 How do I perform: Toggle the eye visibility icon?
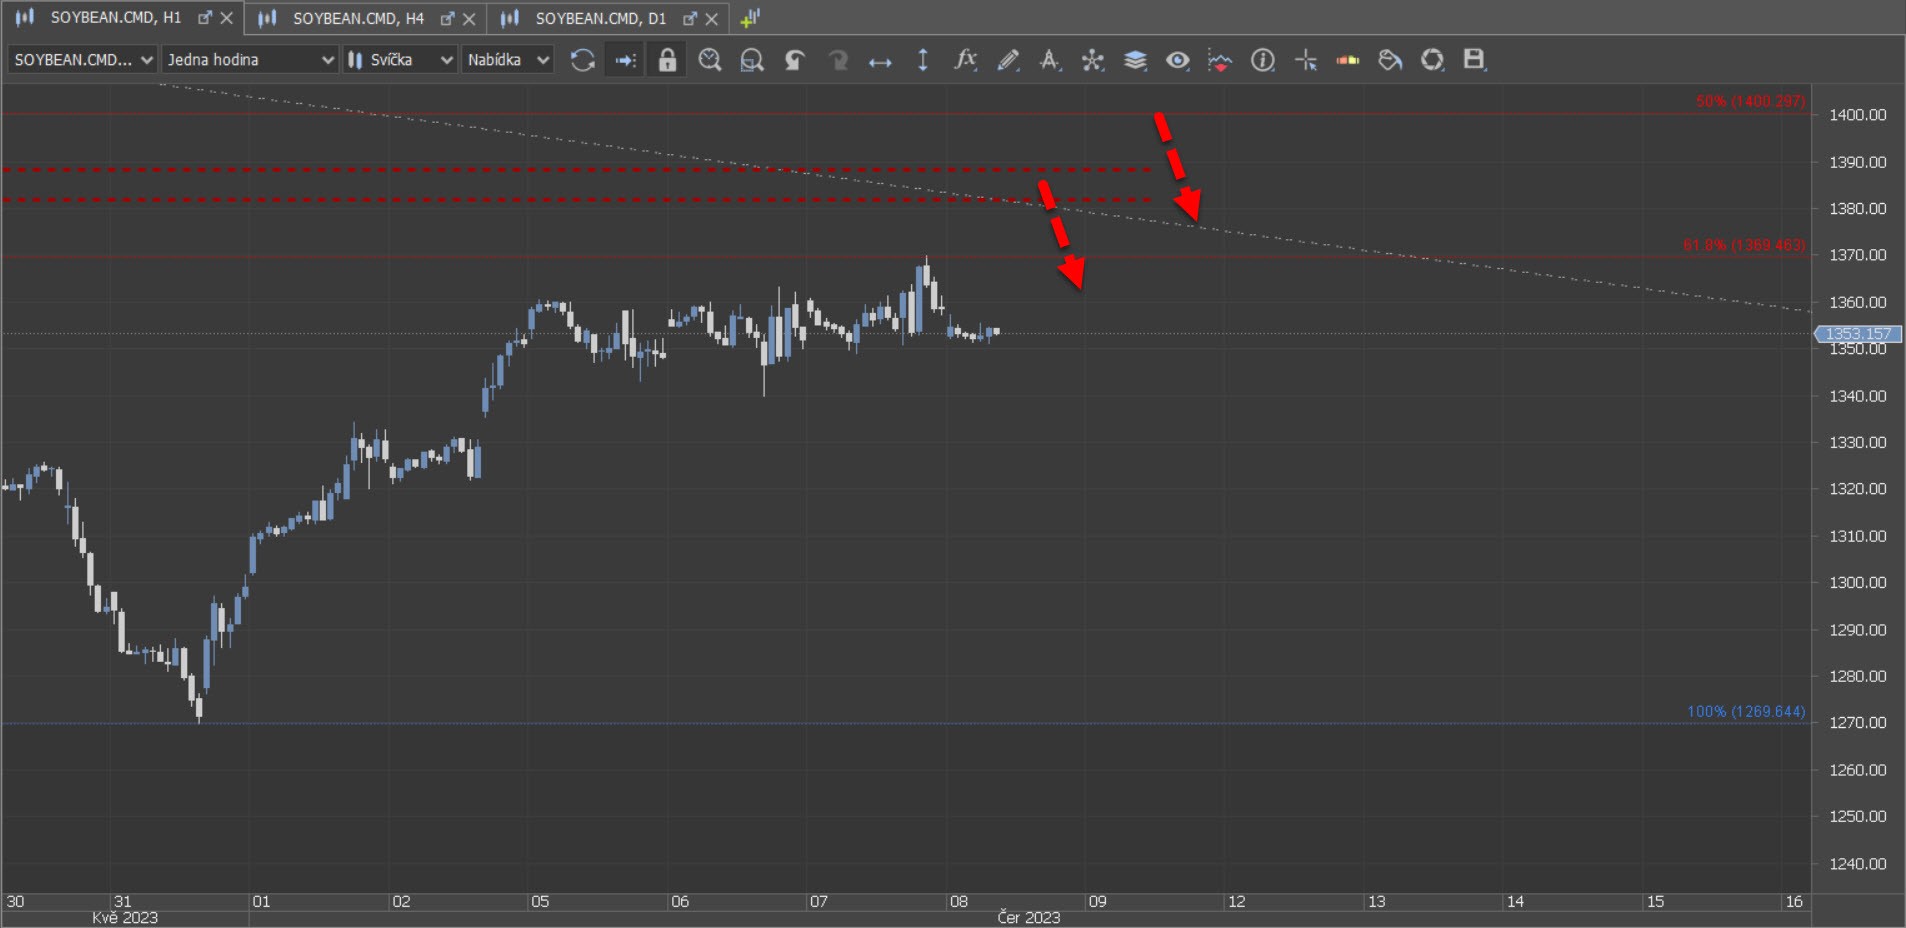click(1177, 60)
